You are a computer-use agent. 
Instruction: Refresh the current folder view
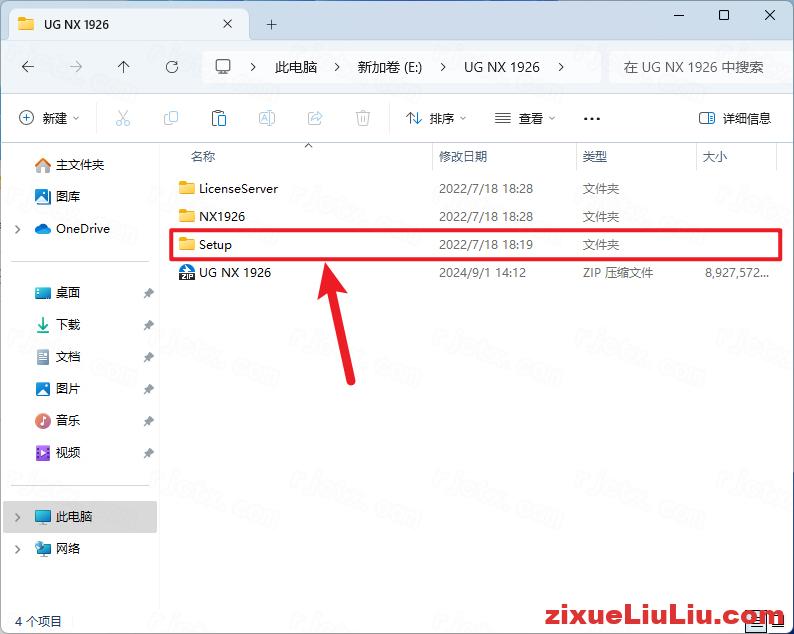(172, 66)
